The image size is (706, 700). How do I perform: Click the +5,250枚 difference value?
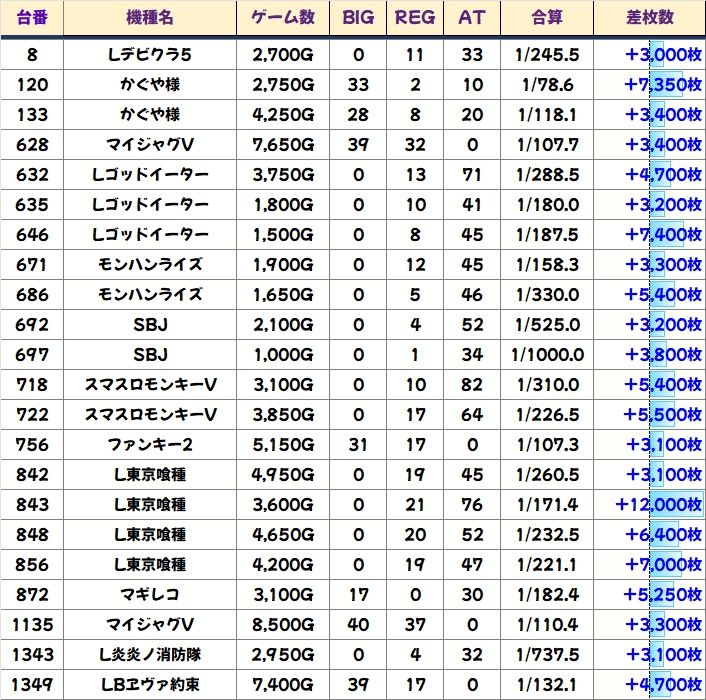tap(663, 595)
